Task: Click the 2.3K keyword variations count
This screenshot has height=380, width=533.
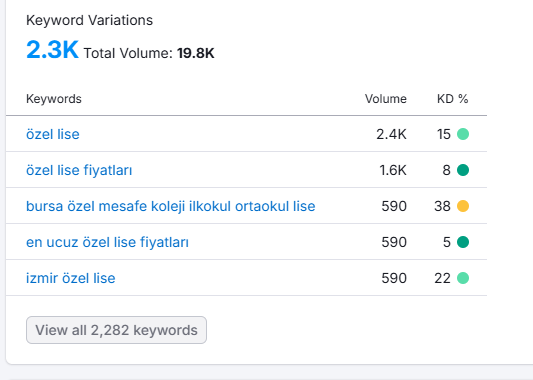Action: tap(52, 50)
